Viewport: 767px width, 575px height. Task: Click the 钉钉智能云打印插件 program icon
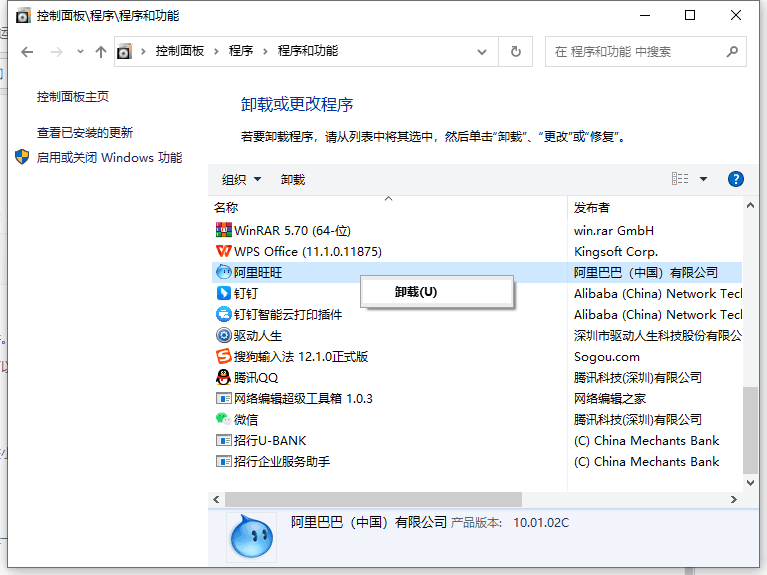point(224,314)
